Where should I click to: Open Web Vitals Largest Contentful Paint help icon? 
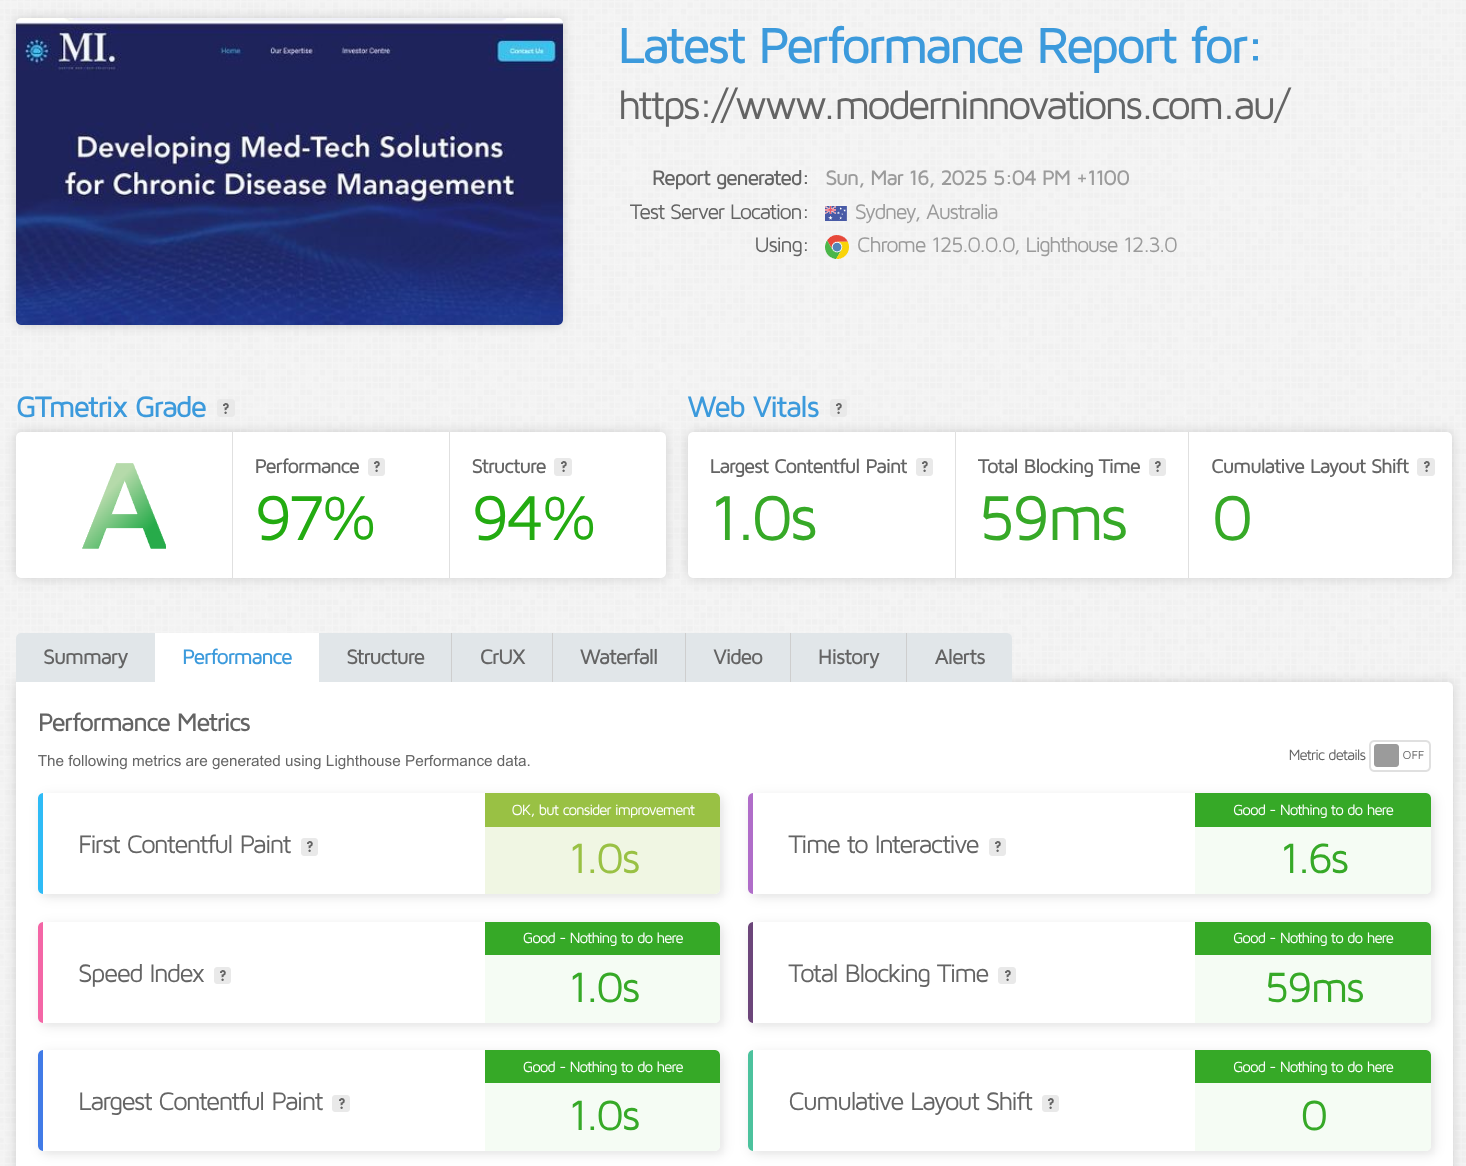pyautogui.click(x=925, y=467)
